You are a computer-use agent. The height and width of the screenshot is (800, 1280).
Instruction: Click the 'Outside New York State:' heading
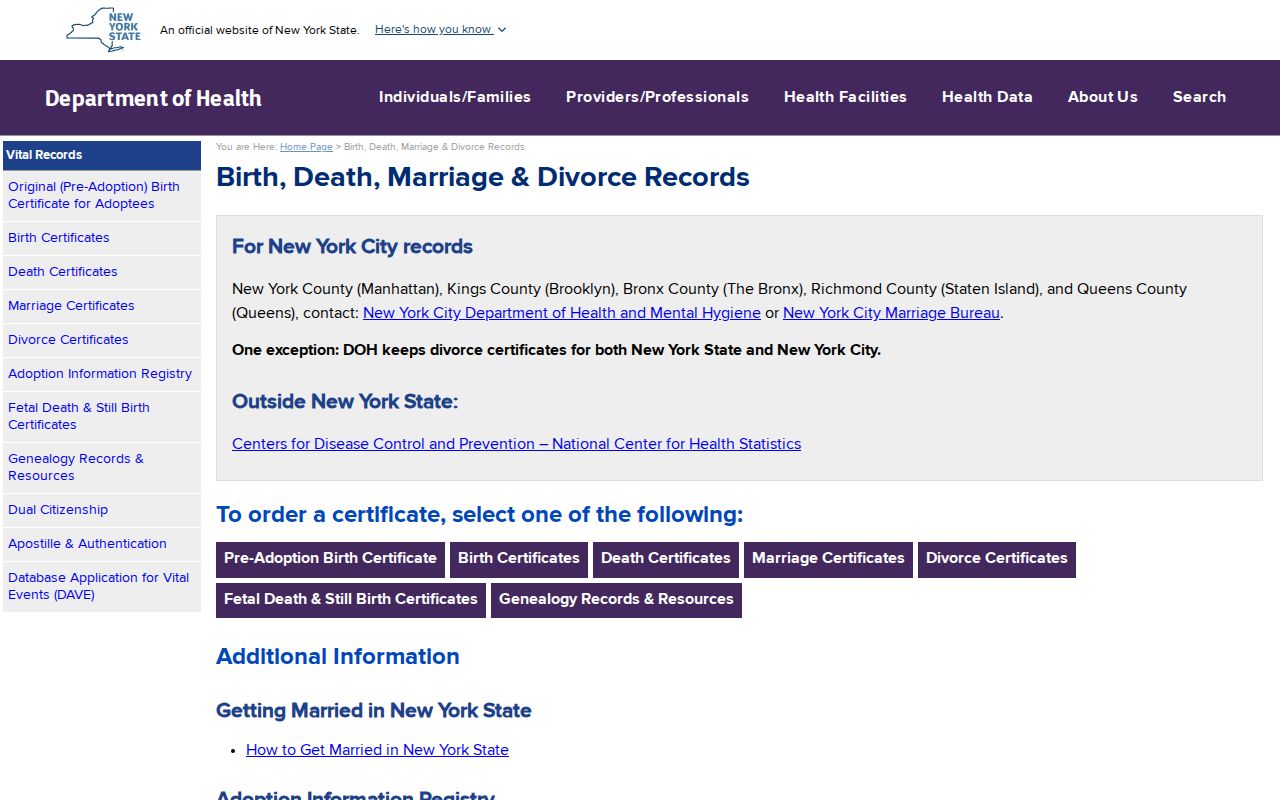pyautogui.click(x=345, y=402)
